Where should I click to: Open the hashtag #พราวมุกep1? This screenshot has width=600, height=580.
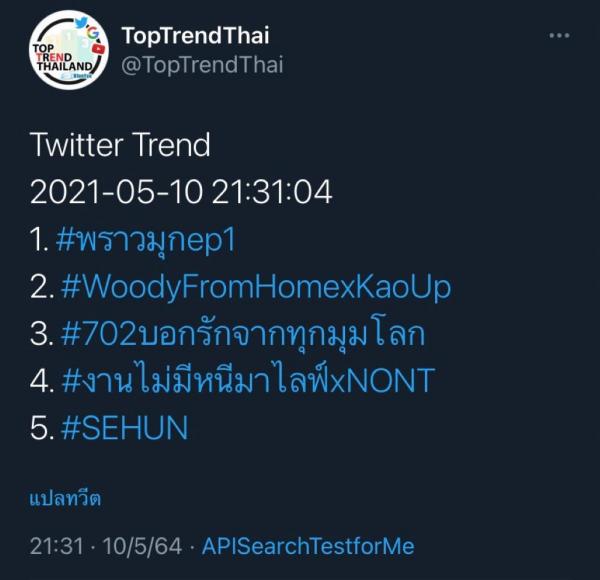pos(146,241)
